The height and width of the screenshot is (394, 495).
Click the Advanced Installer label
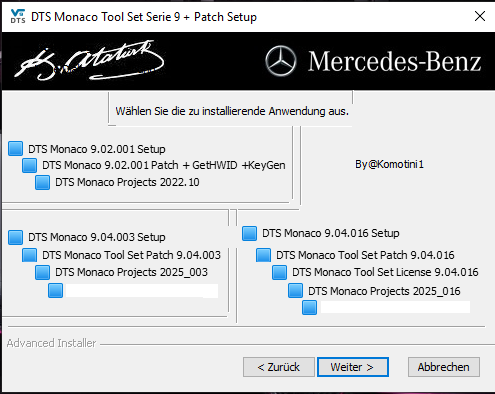51,343
